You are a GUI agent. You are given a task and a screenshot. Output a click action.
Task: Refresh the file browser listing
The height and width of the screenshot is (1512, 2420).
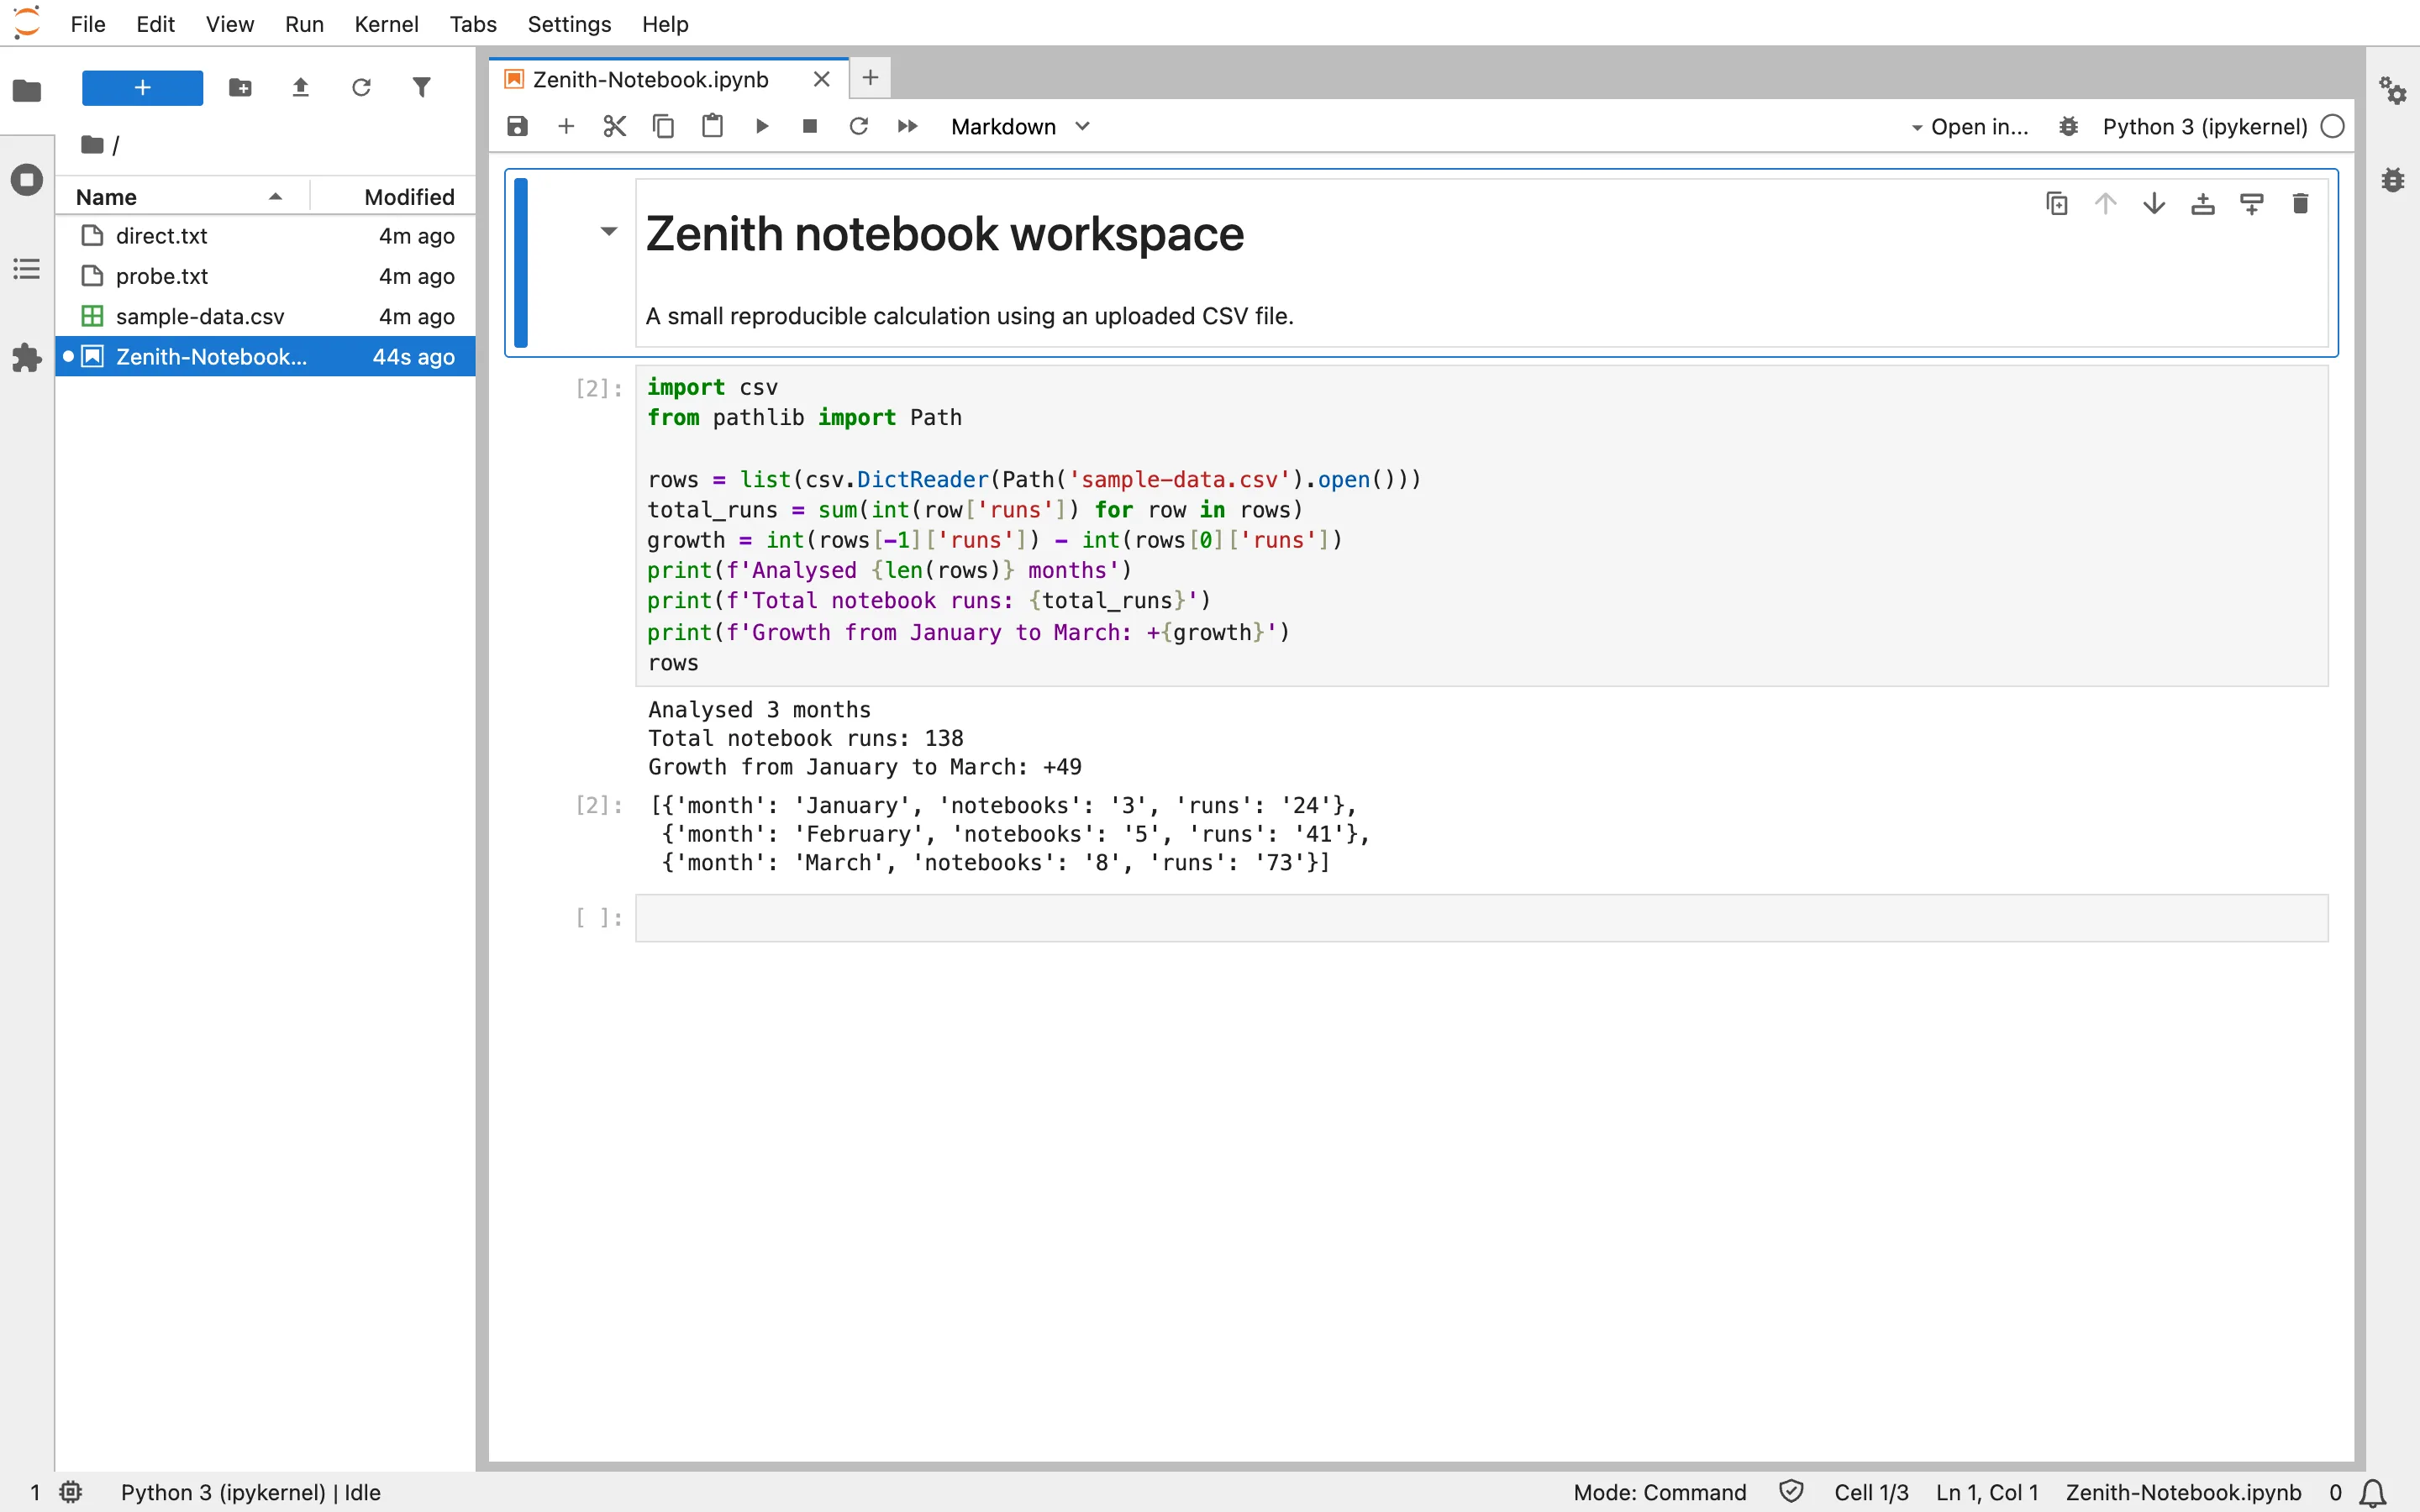(361, 88)
